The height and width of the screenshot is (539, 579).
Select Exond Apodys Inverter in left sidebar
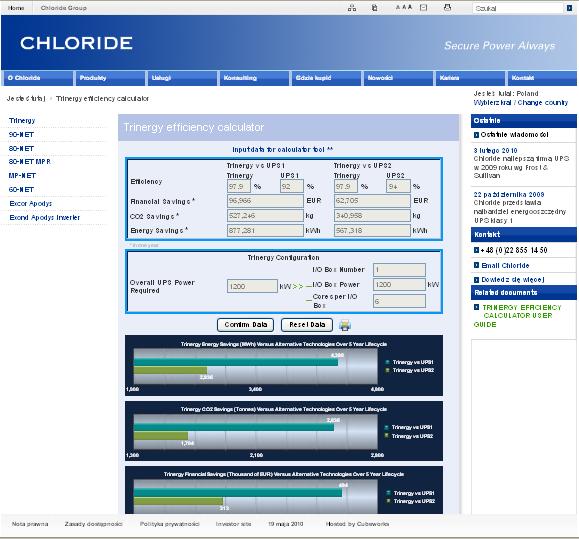click(x=45, y=218)
